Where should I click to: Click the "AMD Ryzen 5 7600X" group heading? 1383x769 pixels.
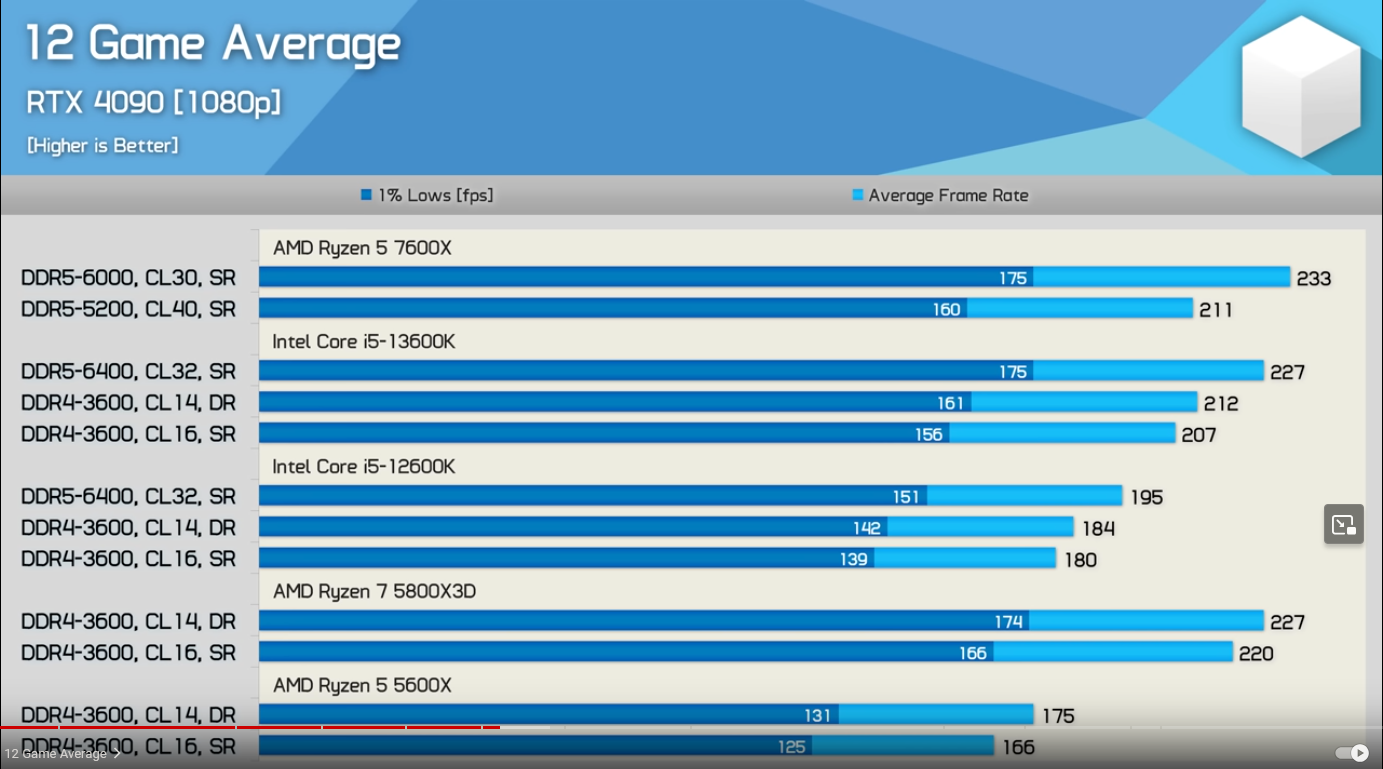click(x=362, y=248)
